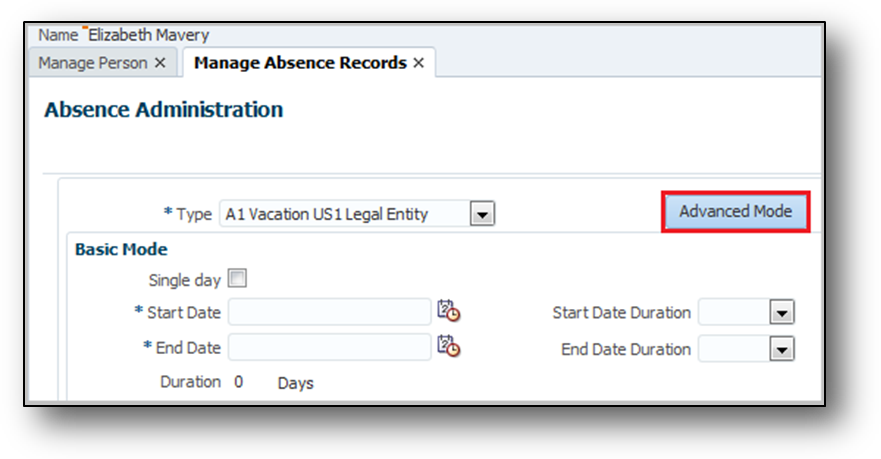The height and width of the screenshot is (459, 881).
Task: Click the Single day label text
Action: pyautogui.click(x=184, y=280)
